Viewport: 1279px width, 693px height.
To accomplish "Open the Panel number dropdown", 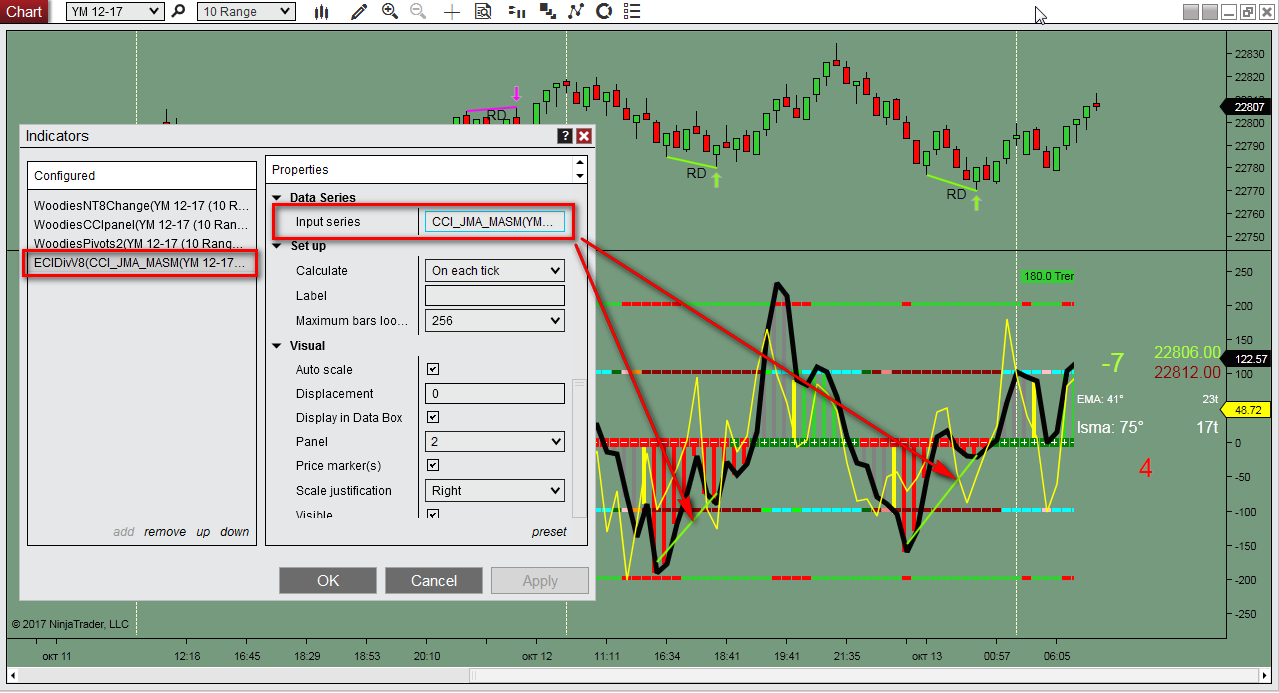I will [x=495, y=441].
